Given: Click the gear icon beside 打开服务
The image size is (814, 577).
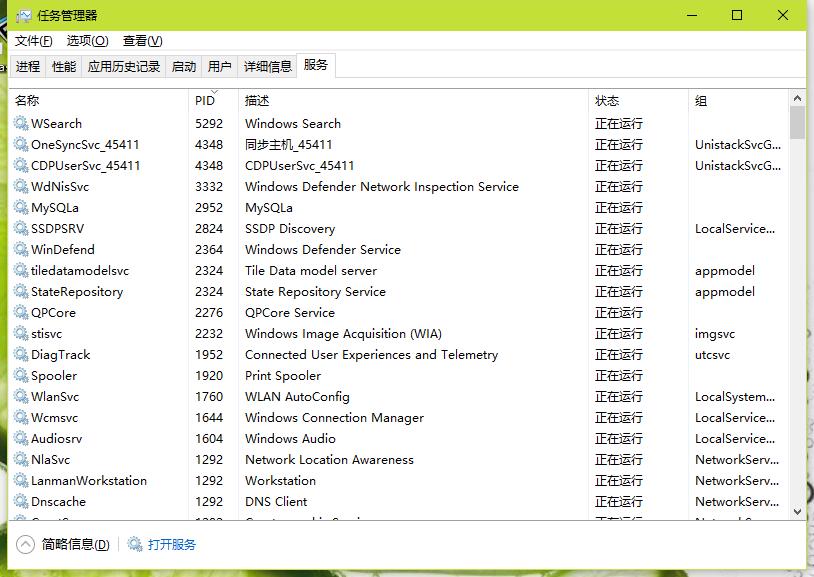Looking at the screenshot, I should [x=133, y=544].
